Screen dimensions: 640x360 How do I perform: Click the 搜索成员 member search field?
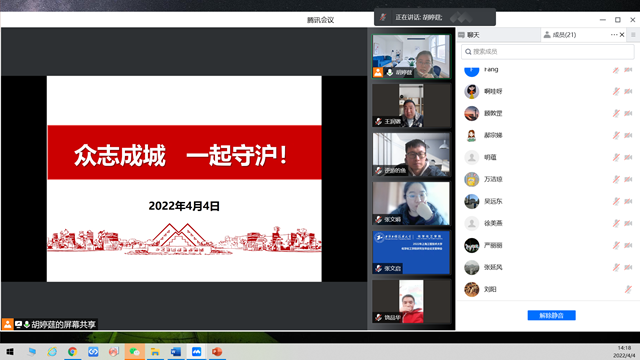[x=547, y=52]
